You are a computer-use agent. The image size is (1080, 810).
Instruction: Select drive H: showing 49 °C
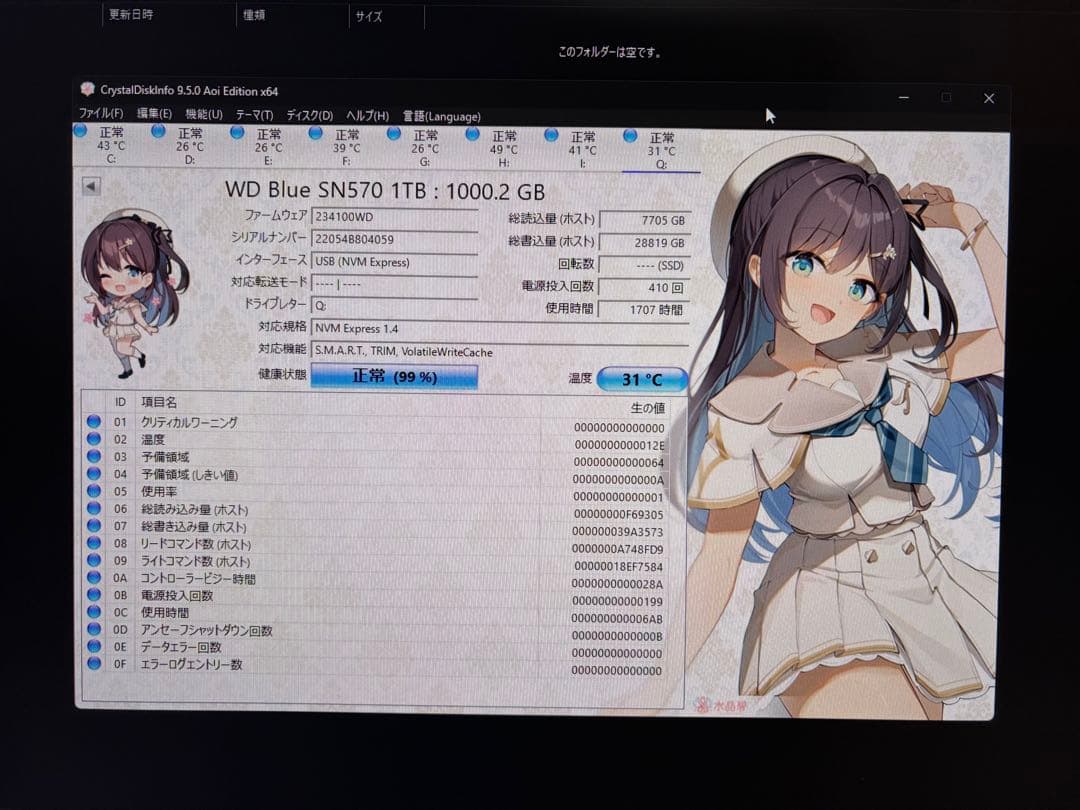(504, 143)
